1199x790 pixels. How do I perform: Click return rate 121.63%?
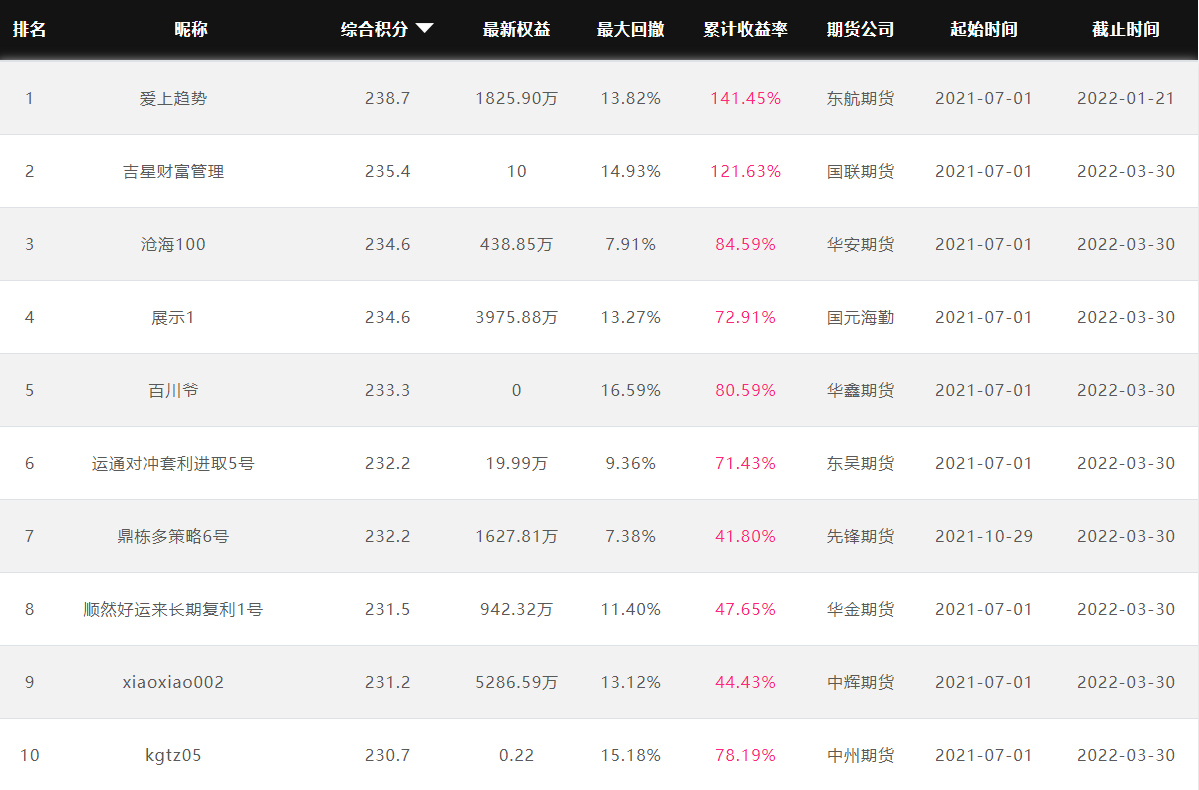(x=746, y=171)
